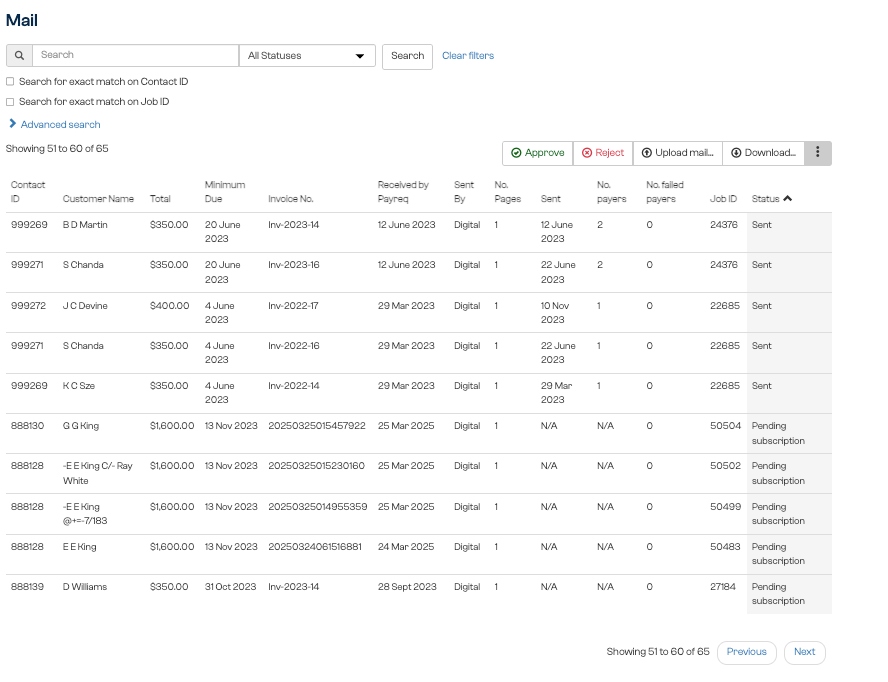Select customer name G G King

[80, 426]
